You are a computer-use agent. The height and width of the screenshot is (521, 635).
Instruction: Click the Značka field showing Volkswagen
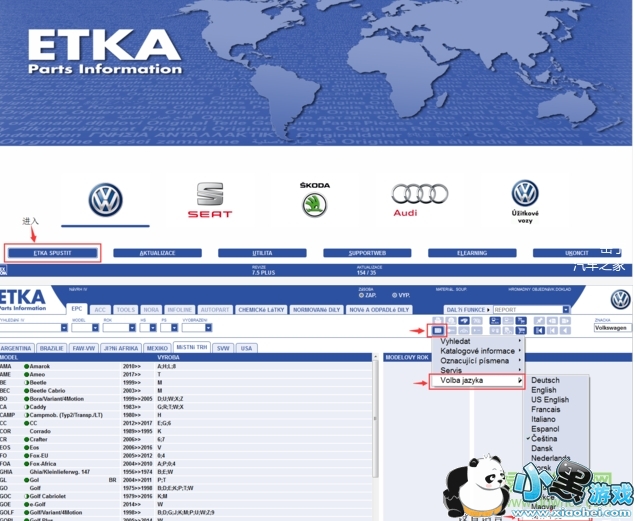tap(612, 328)
